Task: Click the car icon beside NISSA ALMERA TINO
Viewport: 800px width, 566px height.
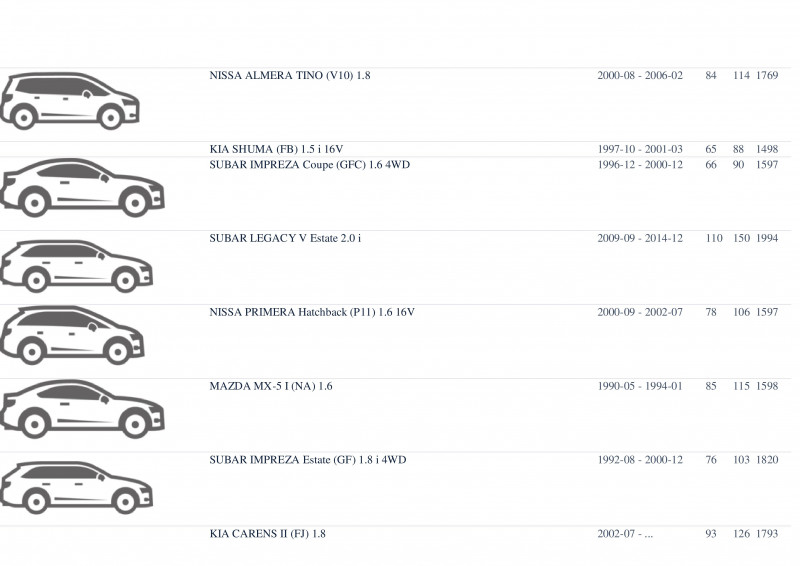Action: pyautogui.click(x=70, y=101)
